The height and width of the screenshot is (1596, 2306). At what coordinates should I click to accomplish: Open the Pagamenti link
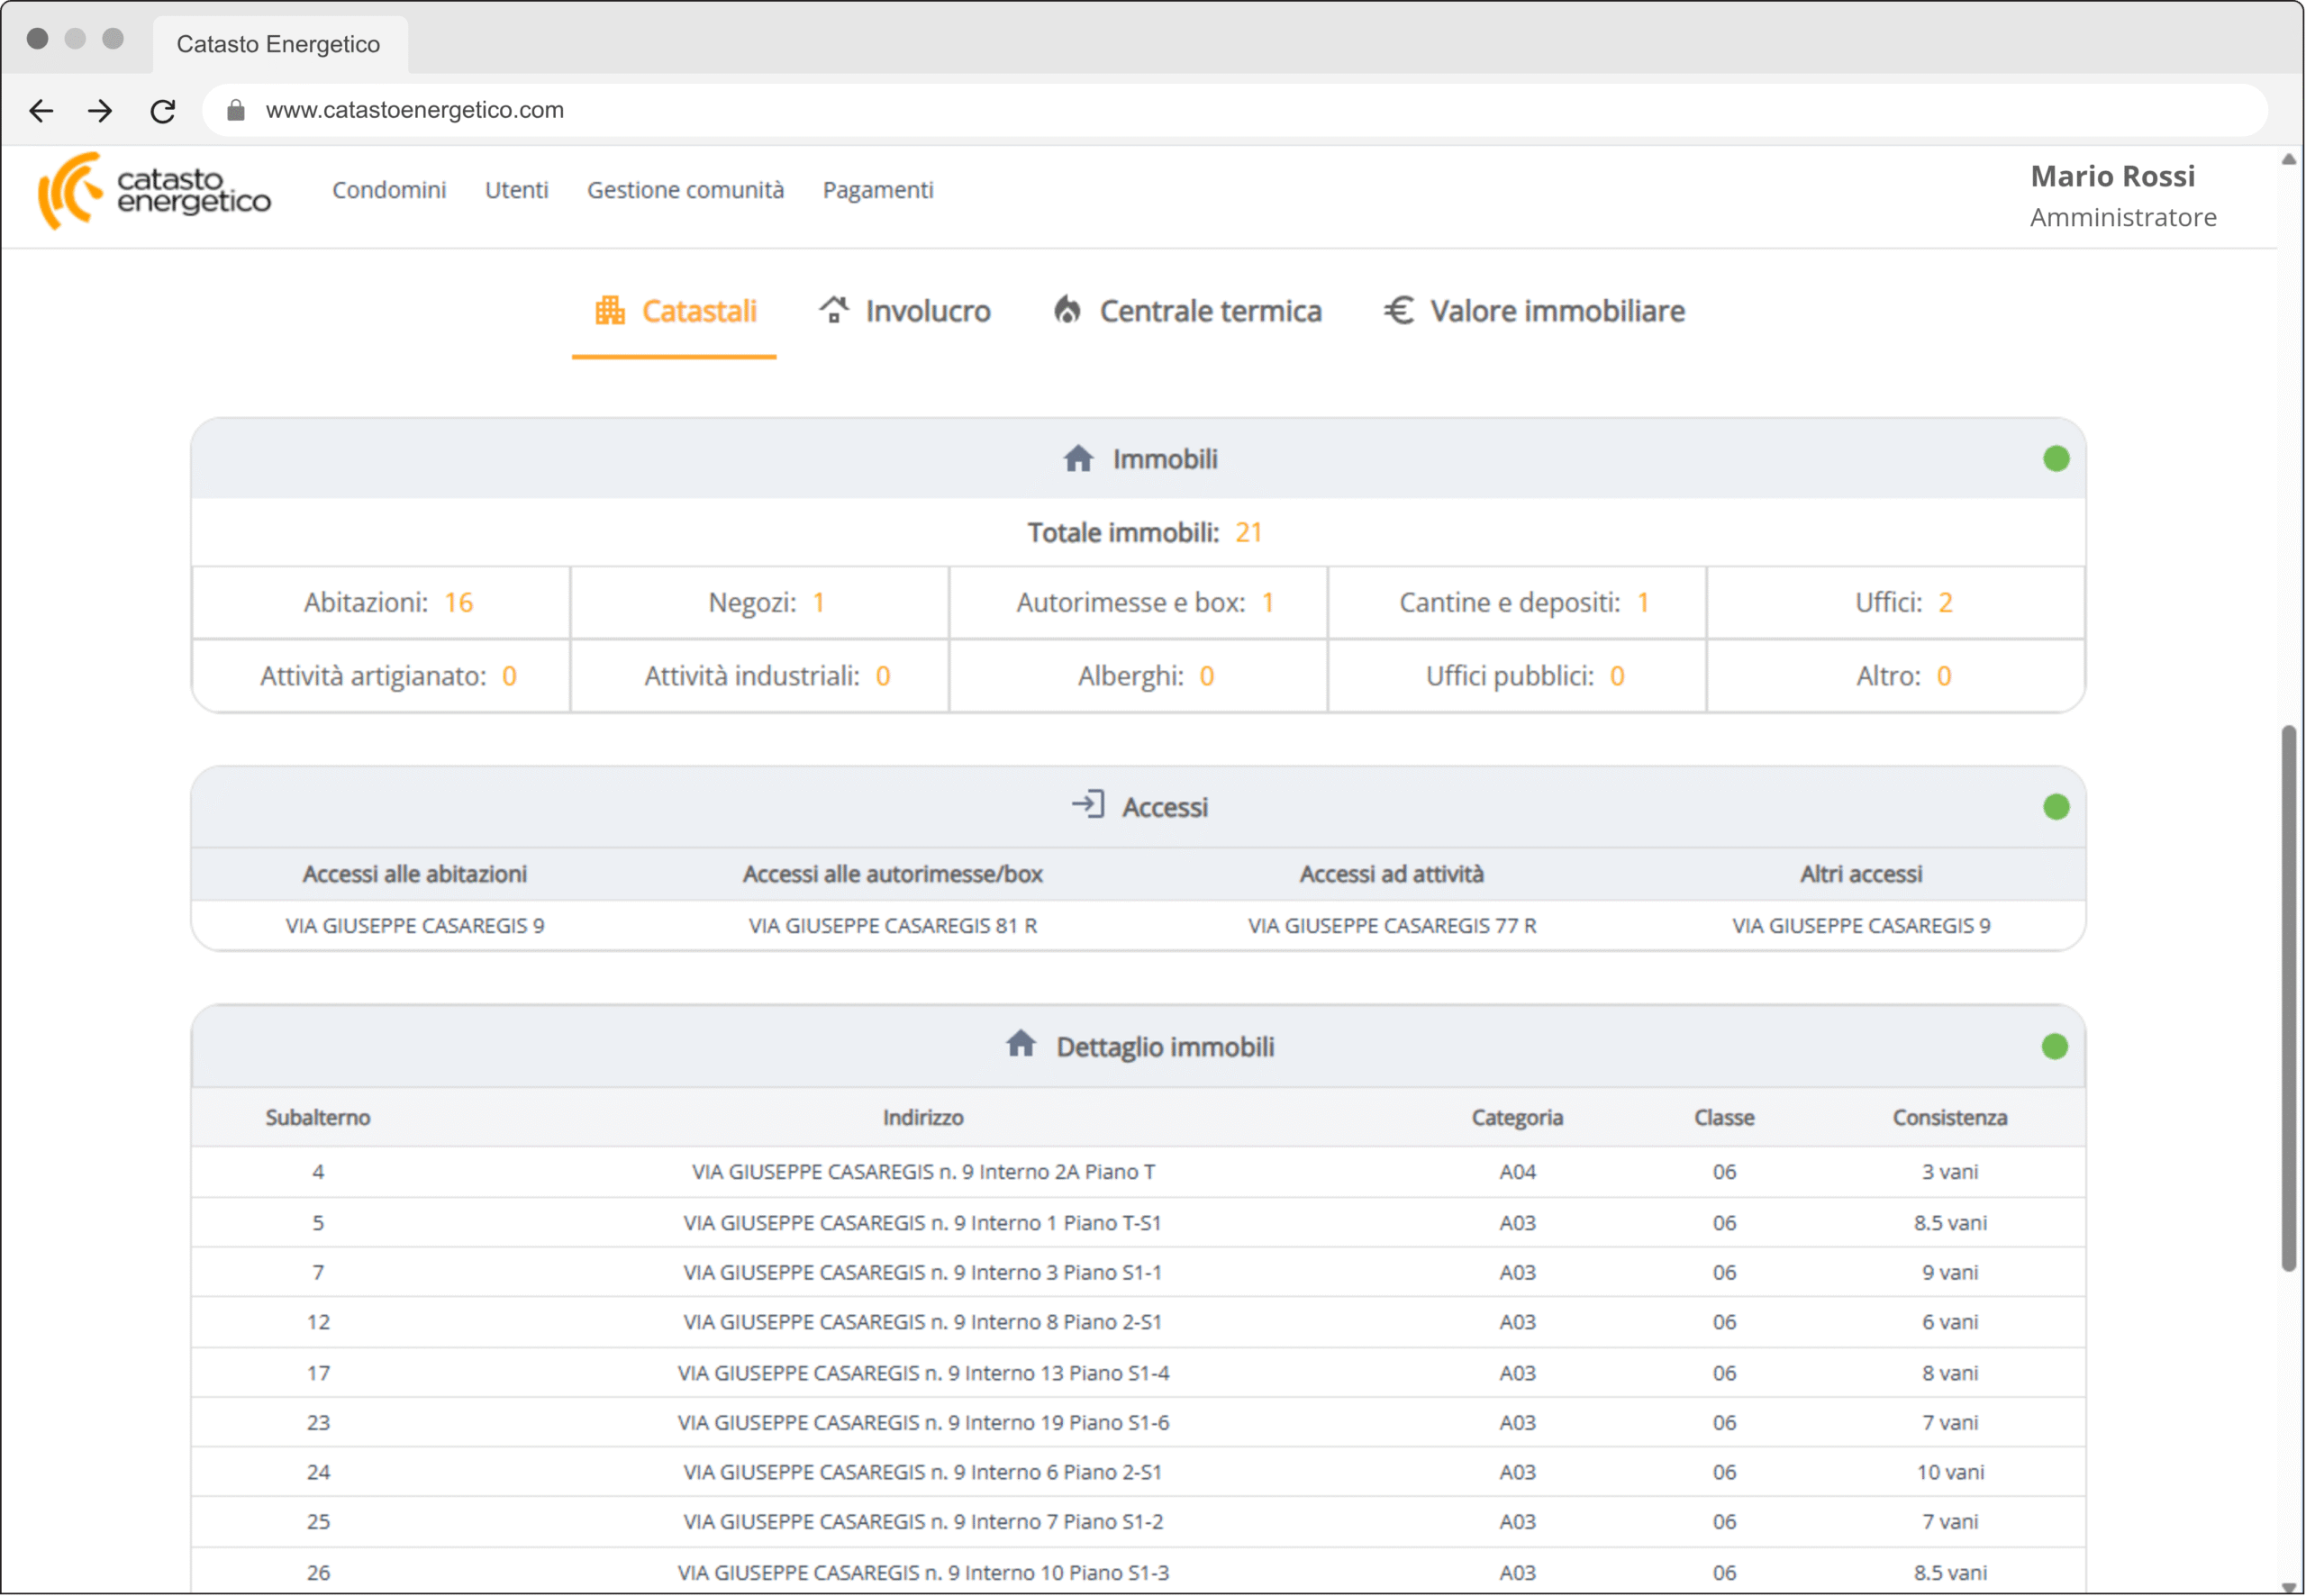877,190
